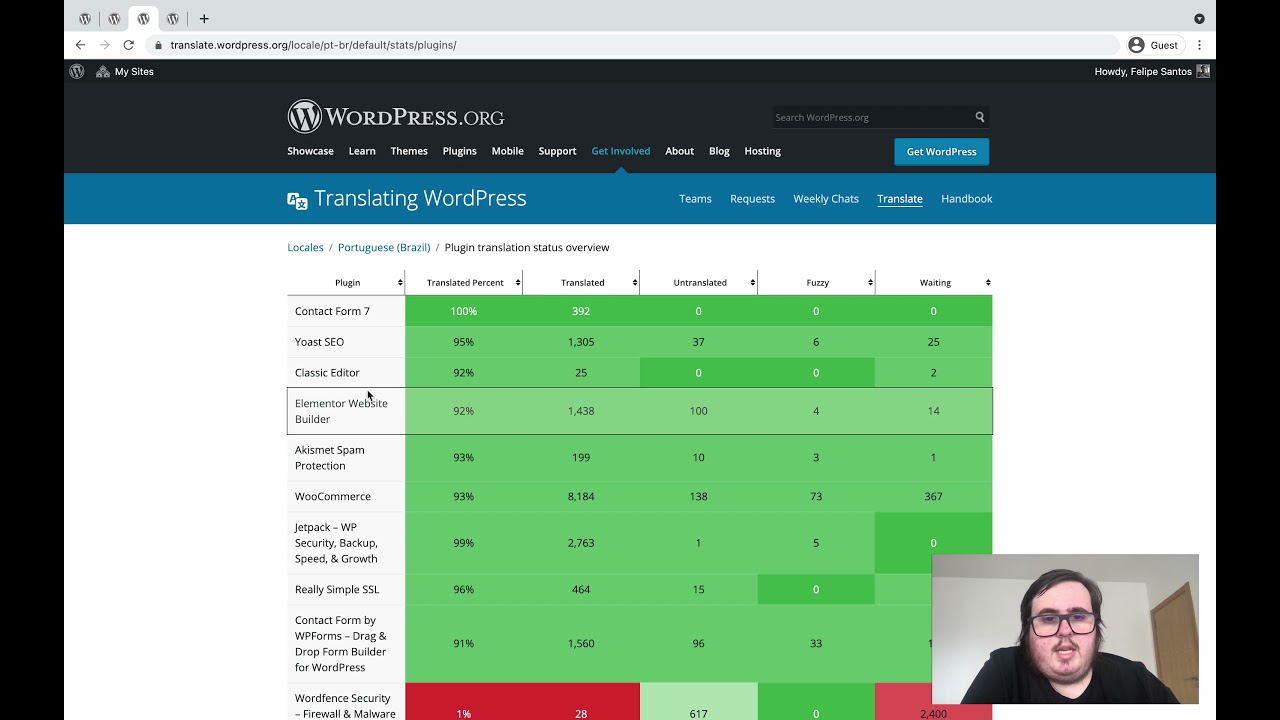Open the Blog menu item
1280x720 pixels.
click(x=719, y=151)
